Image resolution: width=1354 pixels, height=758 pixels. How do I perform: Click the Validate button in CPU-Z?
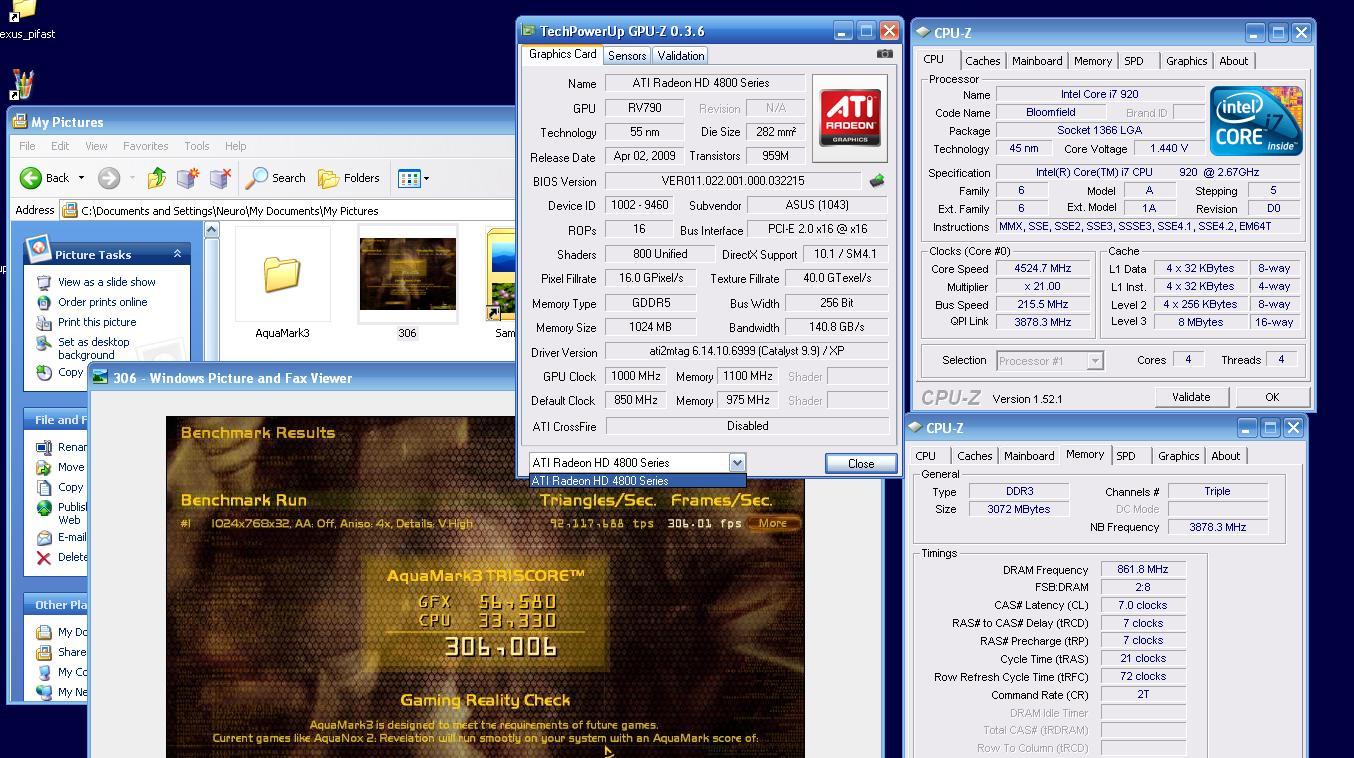[1191, 397]
